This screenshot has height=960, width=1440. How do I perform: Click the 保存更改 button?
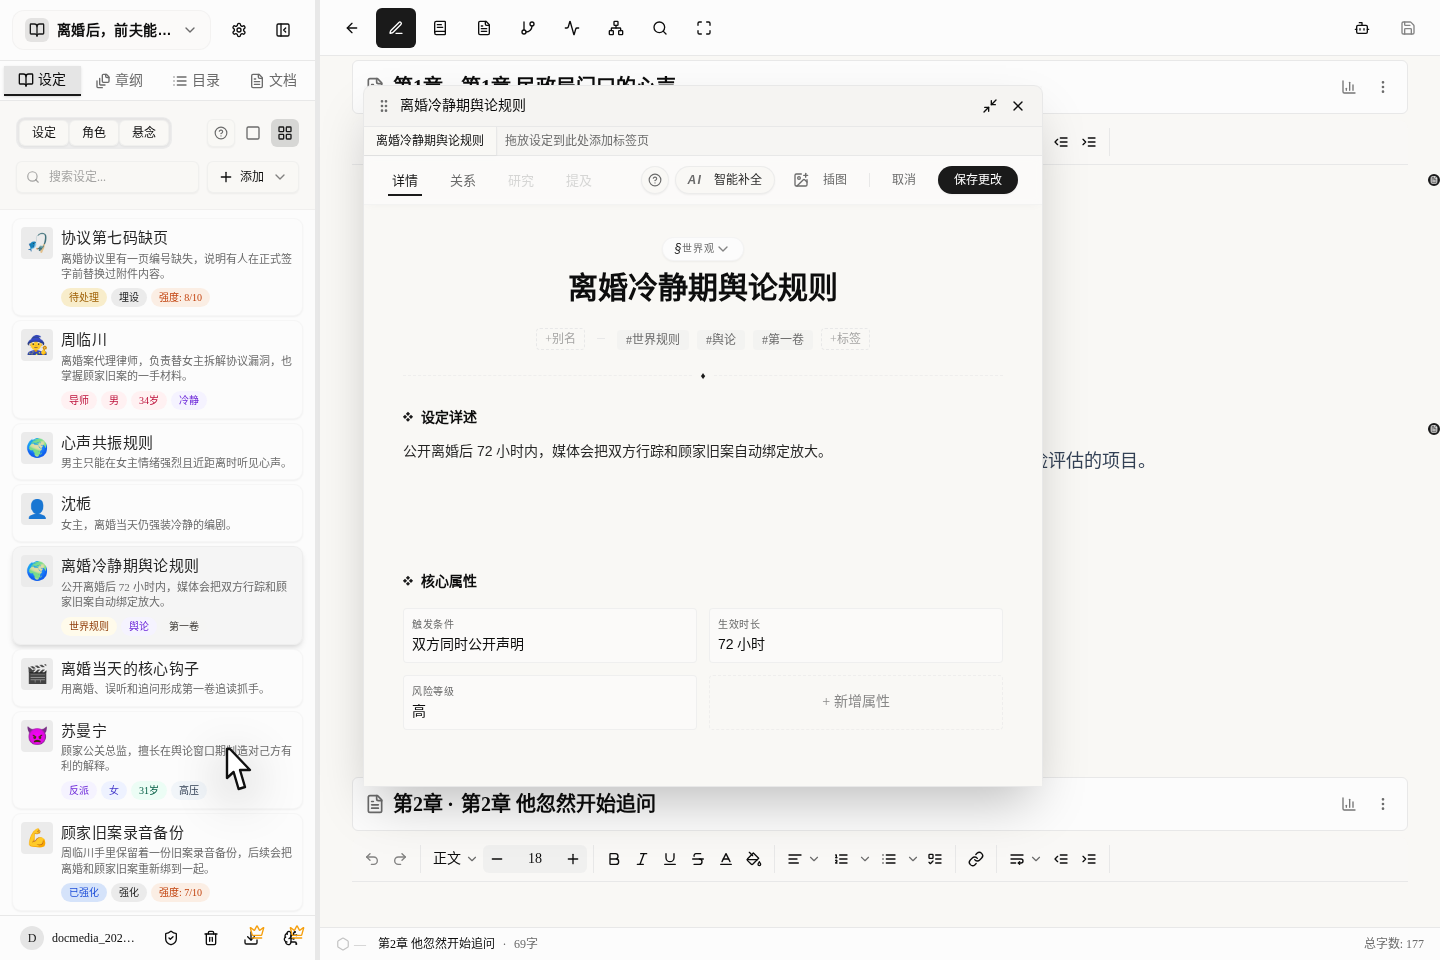point(977,180)
